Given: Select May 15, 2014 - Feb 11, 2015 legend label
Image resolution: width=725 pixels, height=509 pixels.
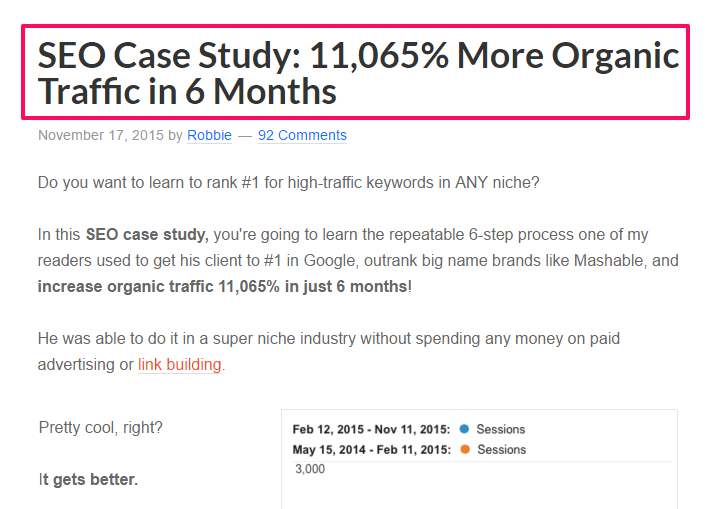Looking at the screenshot, I should click(372, 450).
